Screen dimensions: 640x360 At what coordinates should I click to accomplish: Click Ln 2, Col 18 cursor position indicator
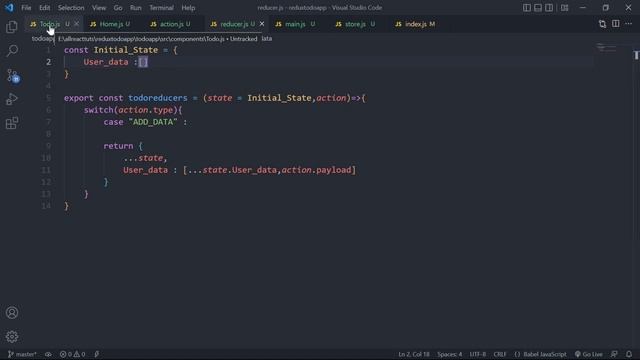[414, 354]
